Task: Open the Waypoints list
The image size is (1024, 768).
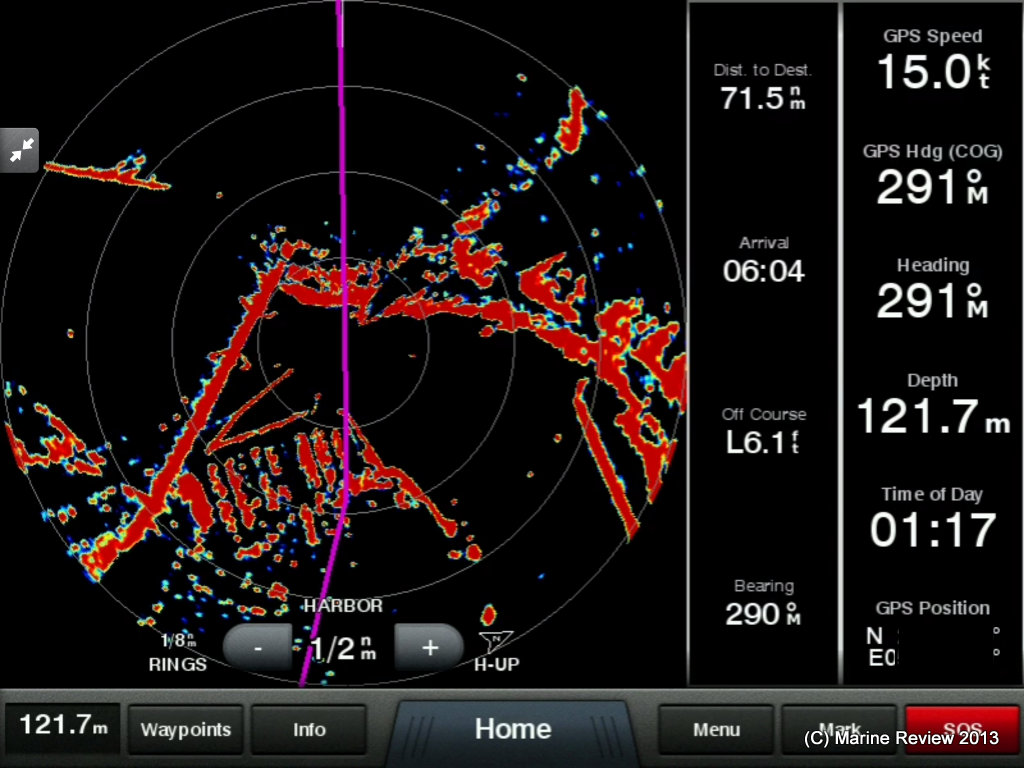Action: click(186, 730)
